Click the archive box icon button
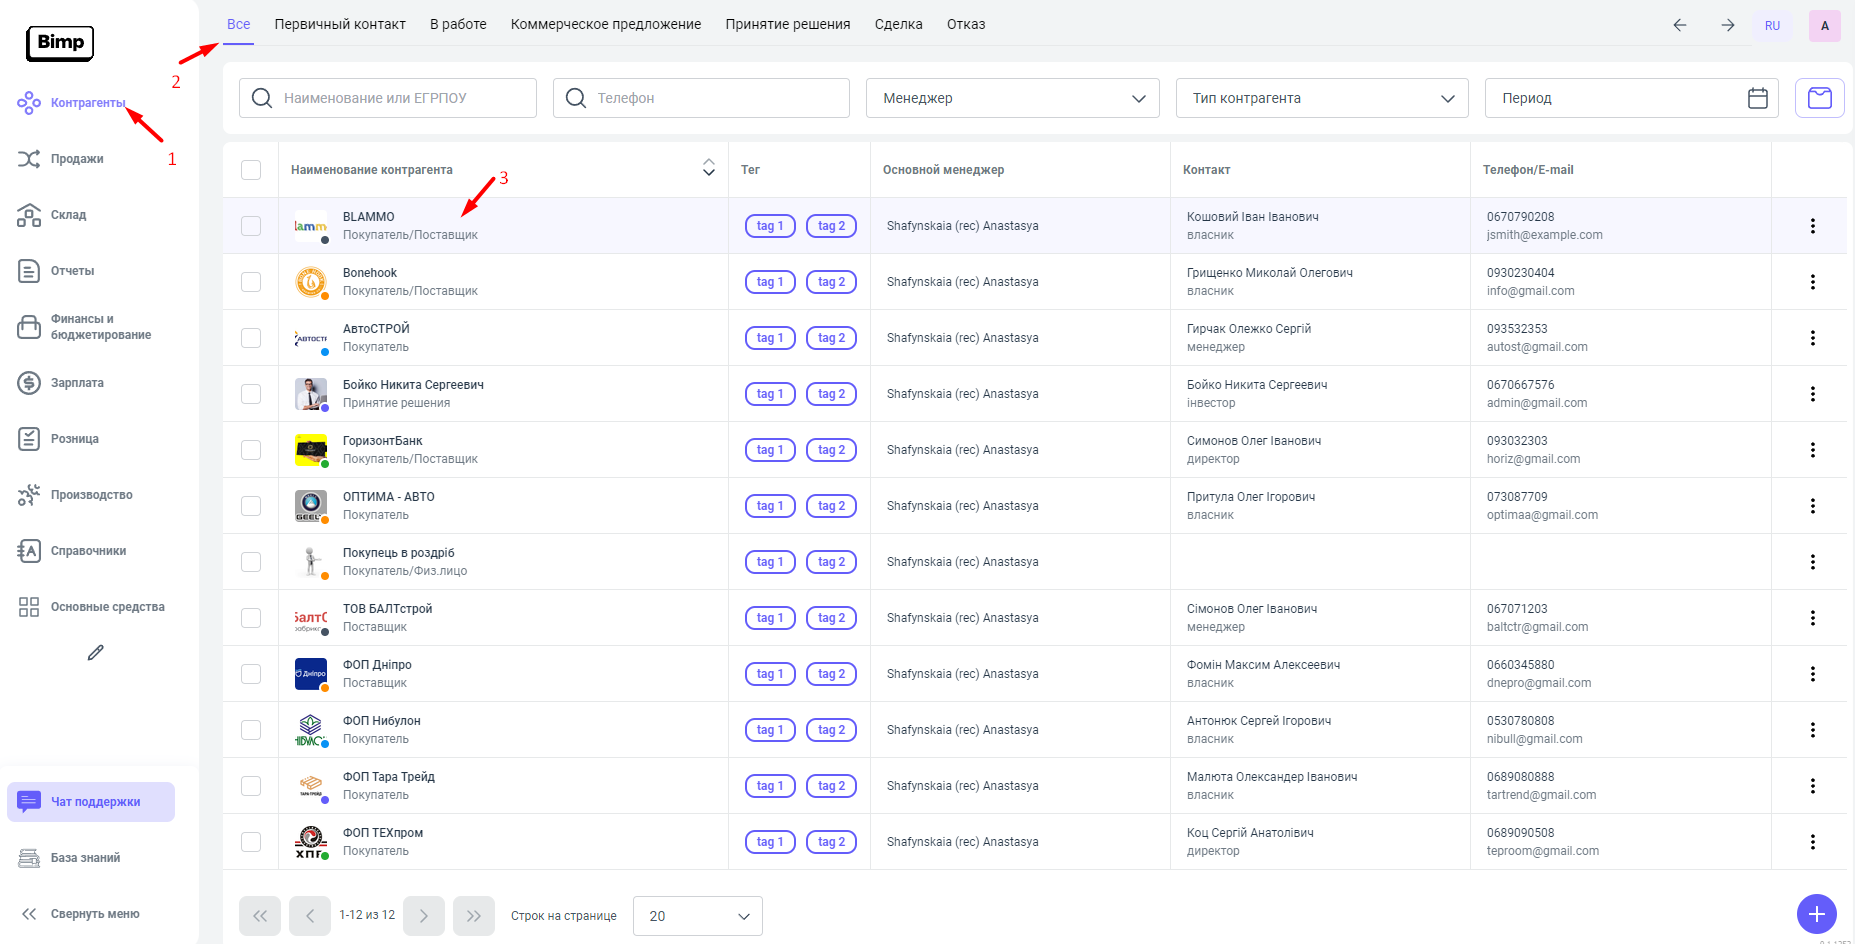The image size is (1855, 944). (1819, 98)
